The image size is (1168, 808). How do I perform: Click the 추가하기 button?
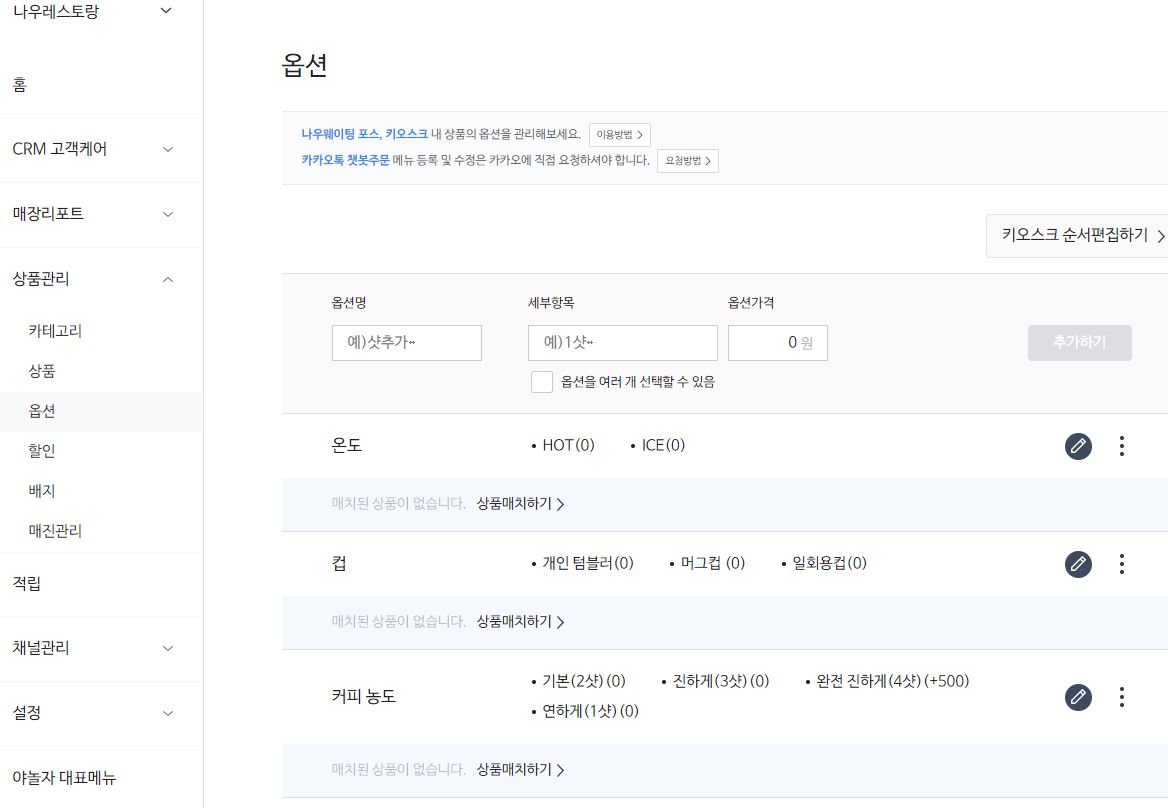tap(1079, 343)
